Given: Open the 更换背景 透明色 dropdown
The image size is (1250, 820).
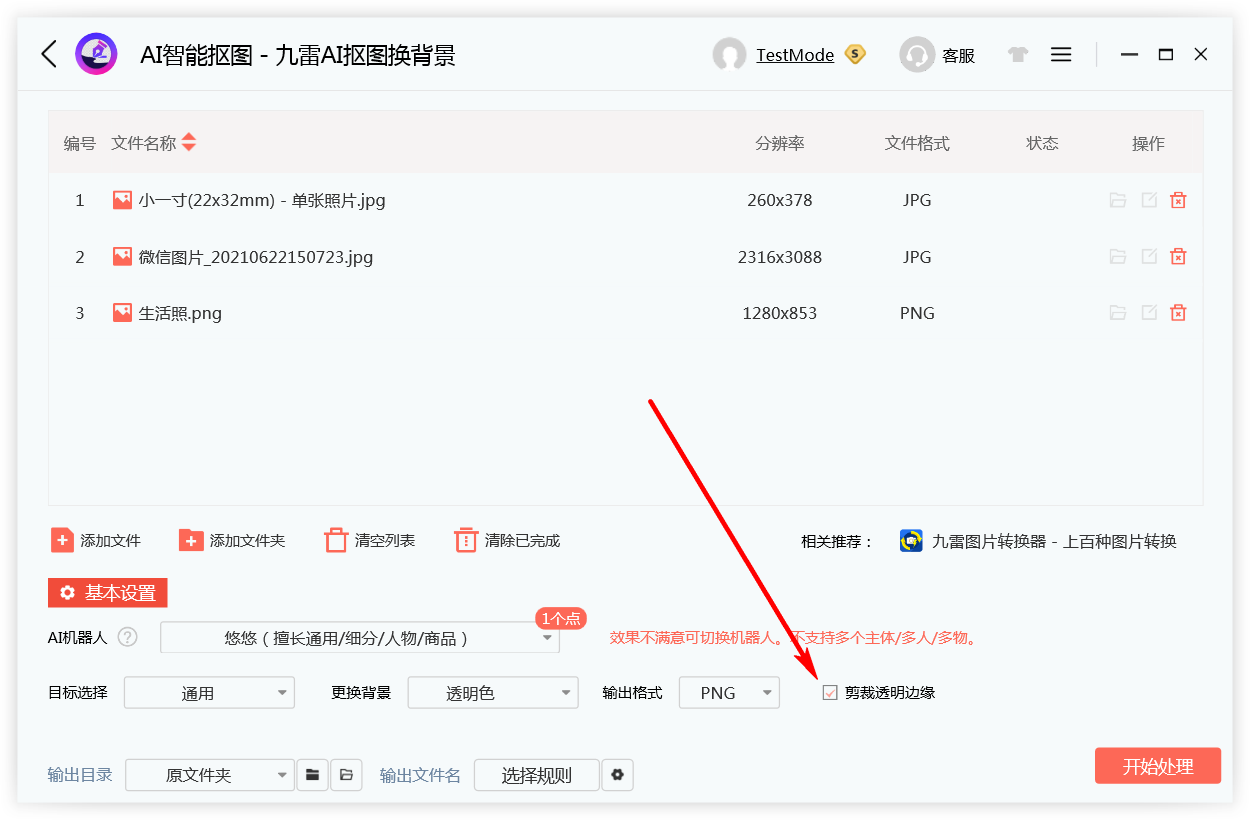Looking at the screenshot, I should tap(565, 693).
